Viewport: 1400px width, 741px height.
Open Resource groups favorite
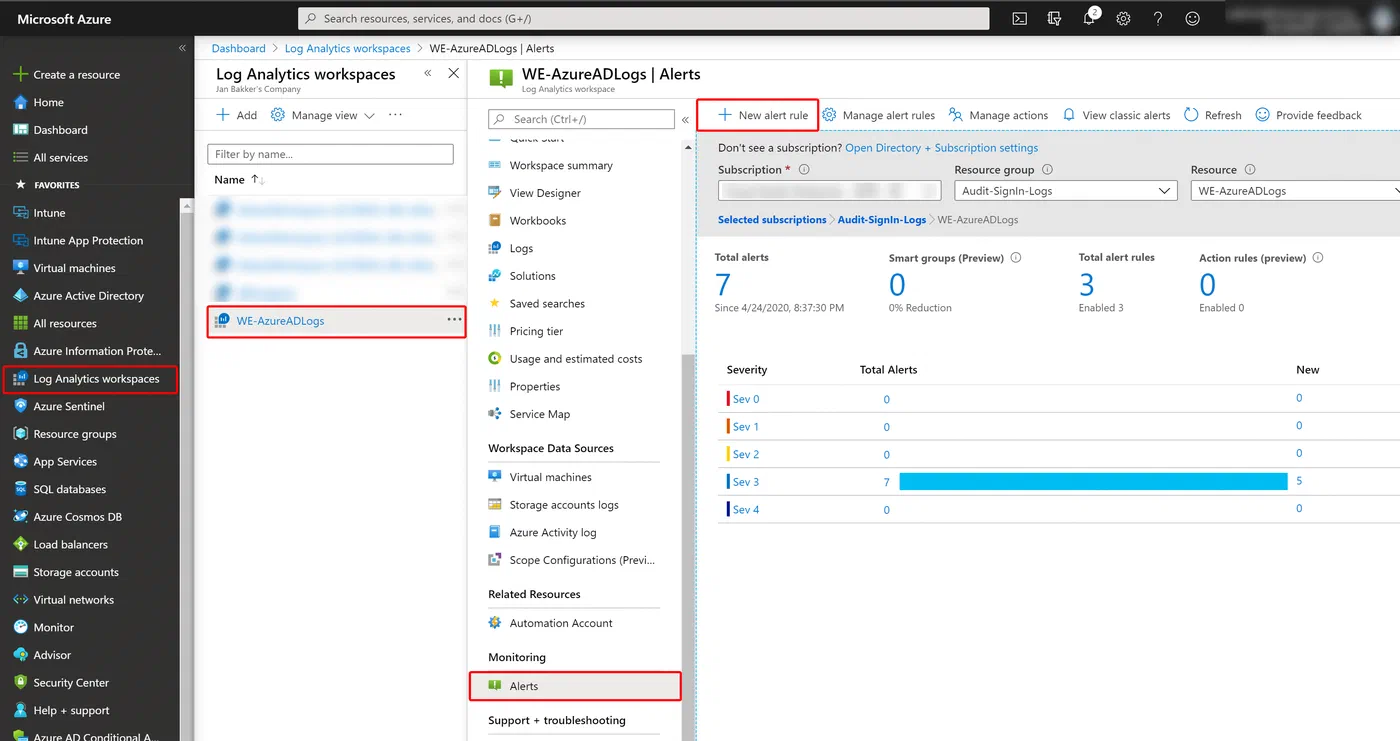click(x=74, y=434)
